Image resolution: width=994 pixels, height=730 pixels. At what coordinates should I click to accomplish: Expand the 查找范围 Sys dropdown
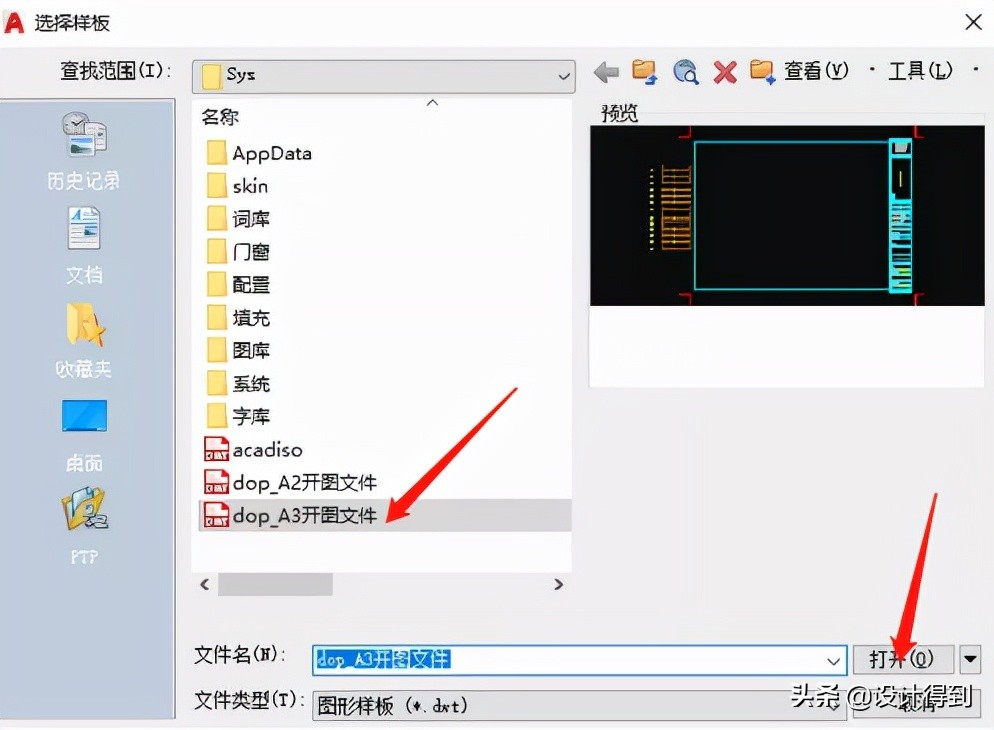tap(566, 76)
